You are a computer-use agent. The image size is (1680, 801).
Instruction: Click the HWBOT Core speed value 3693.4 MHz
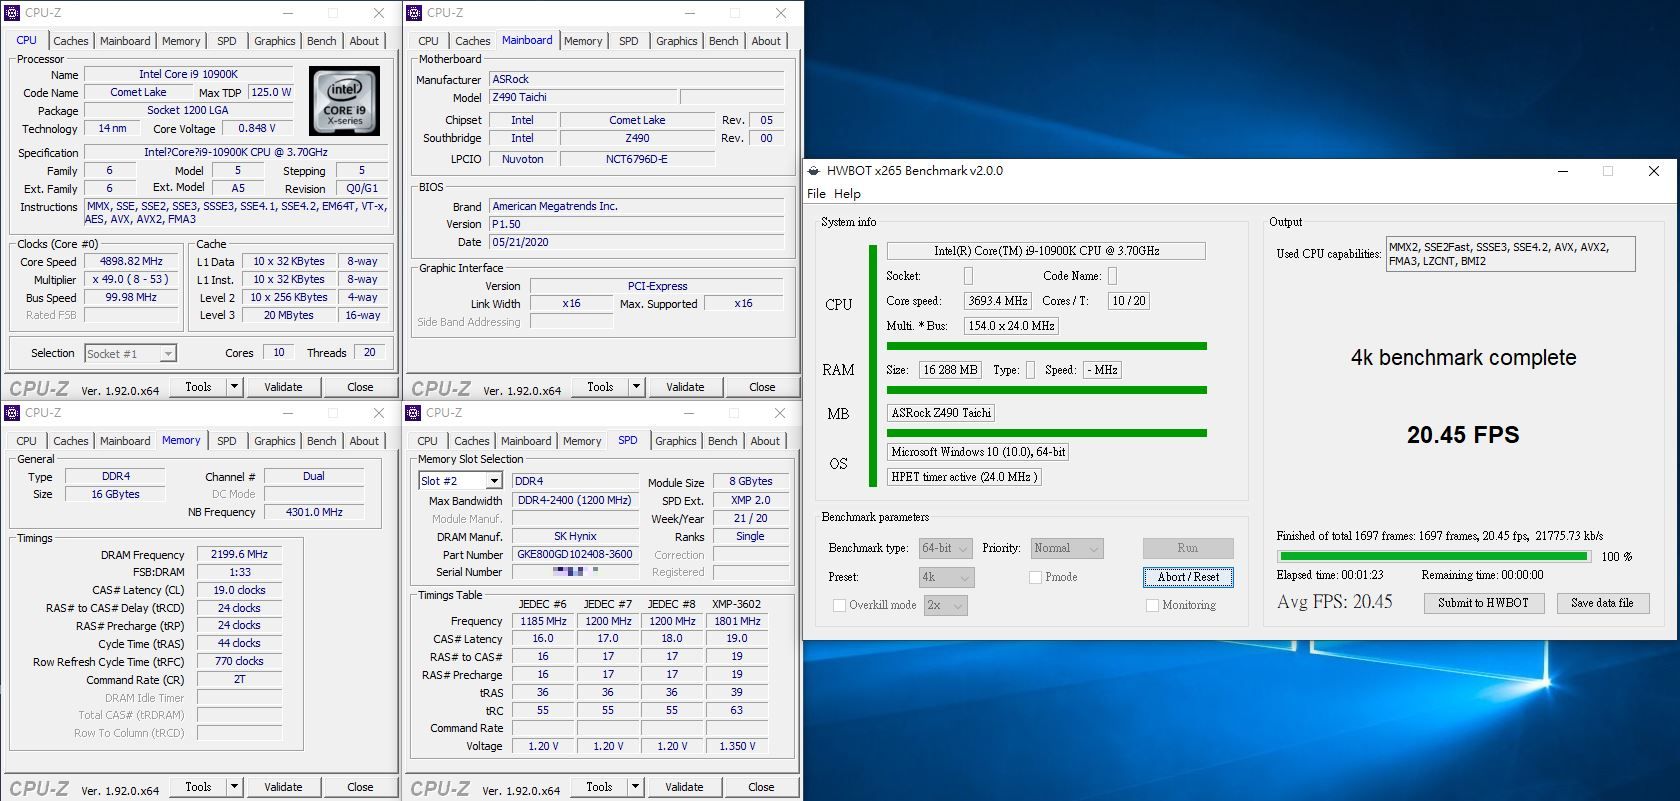click(998, 301)
